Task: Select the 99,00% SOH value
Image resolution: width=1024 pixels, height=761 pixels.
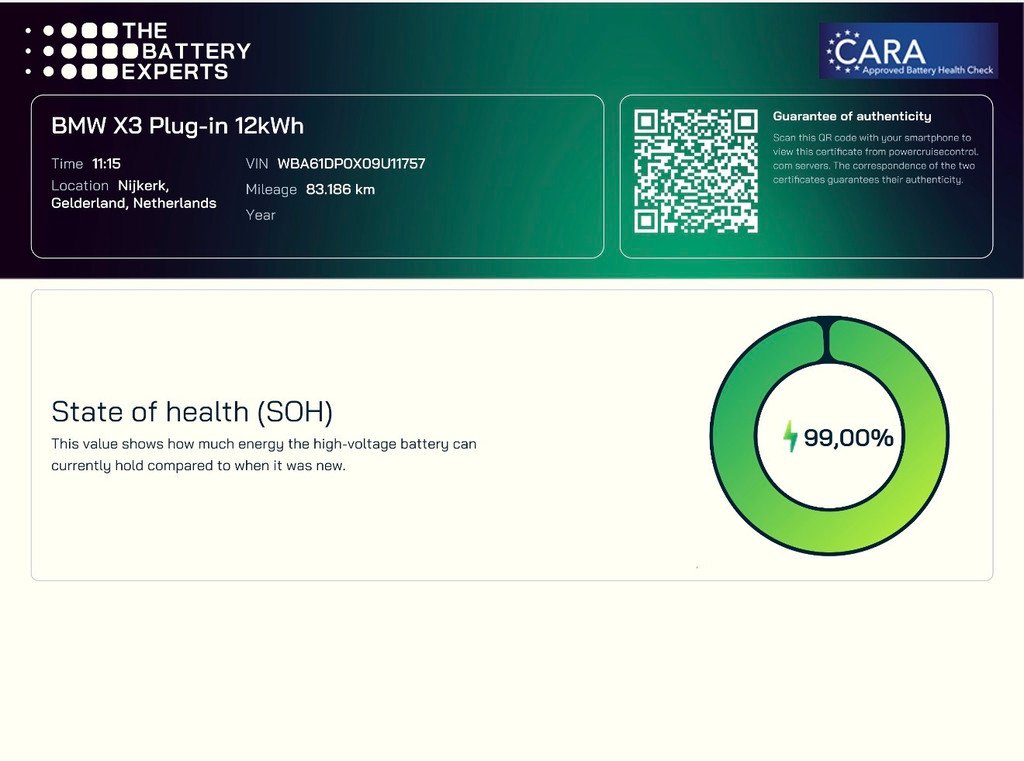Action: tap(848, 438)
